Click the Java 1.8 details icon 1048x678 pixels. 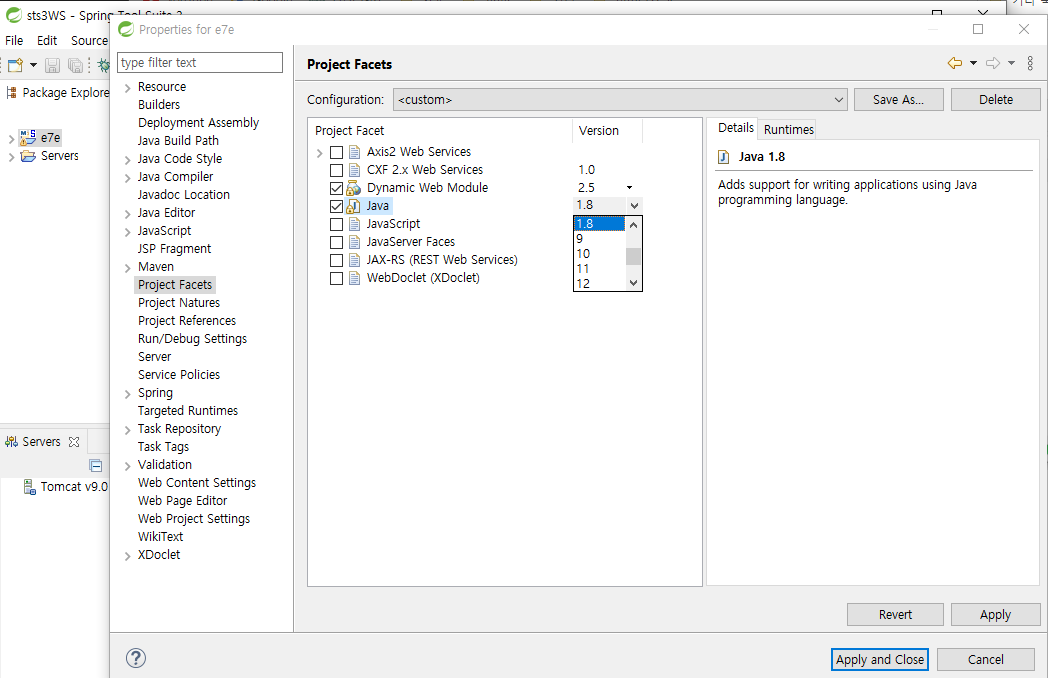click(723, 157)
